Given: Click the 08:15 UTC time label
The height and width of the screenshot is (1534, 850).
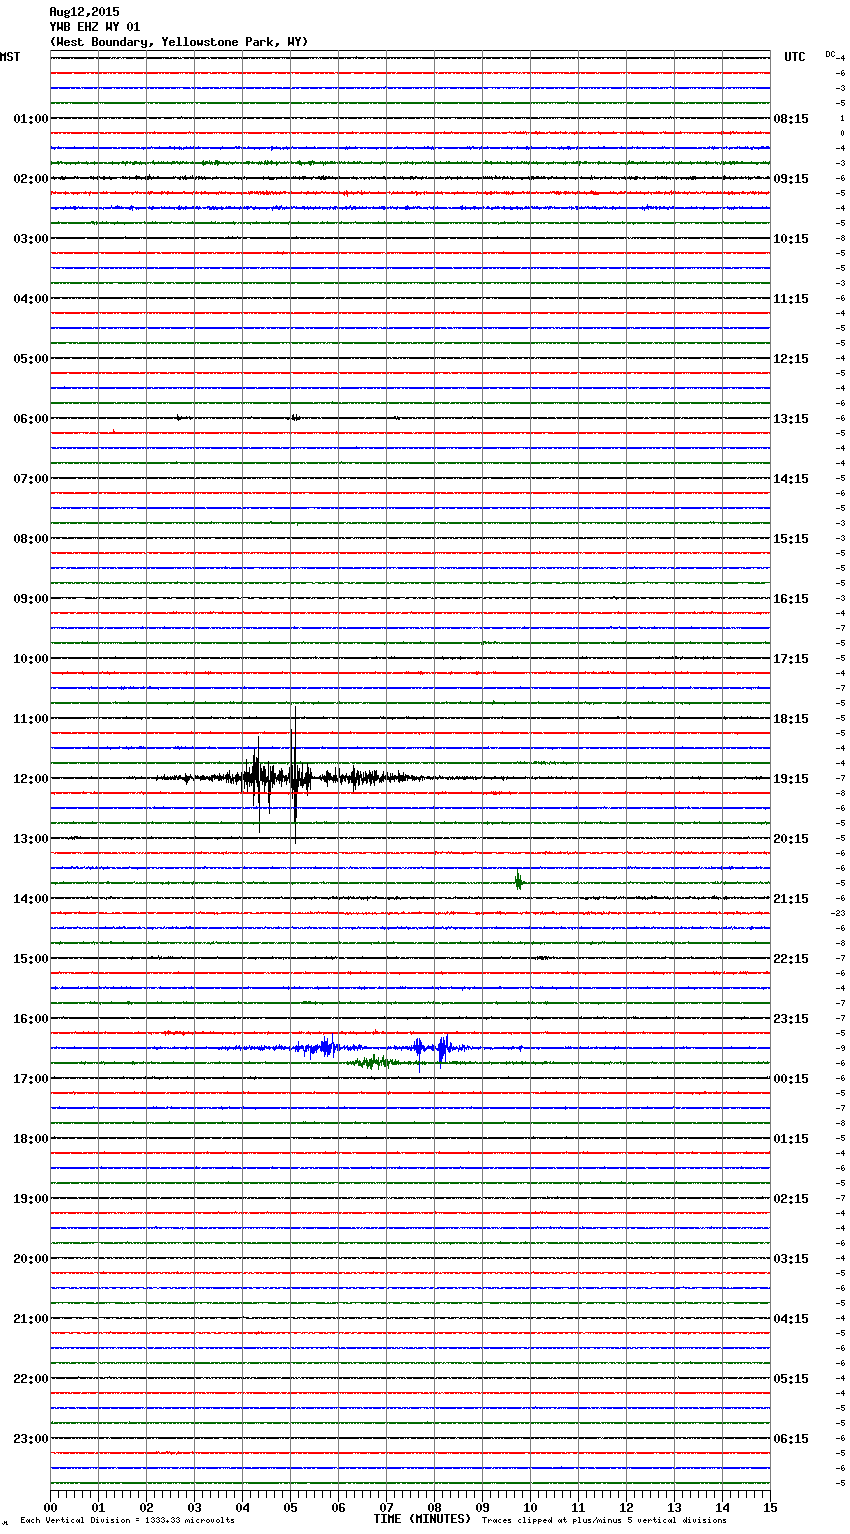Looking at the screenshot, I should (x=791, y=119).
